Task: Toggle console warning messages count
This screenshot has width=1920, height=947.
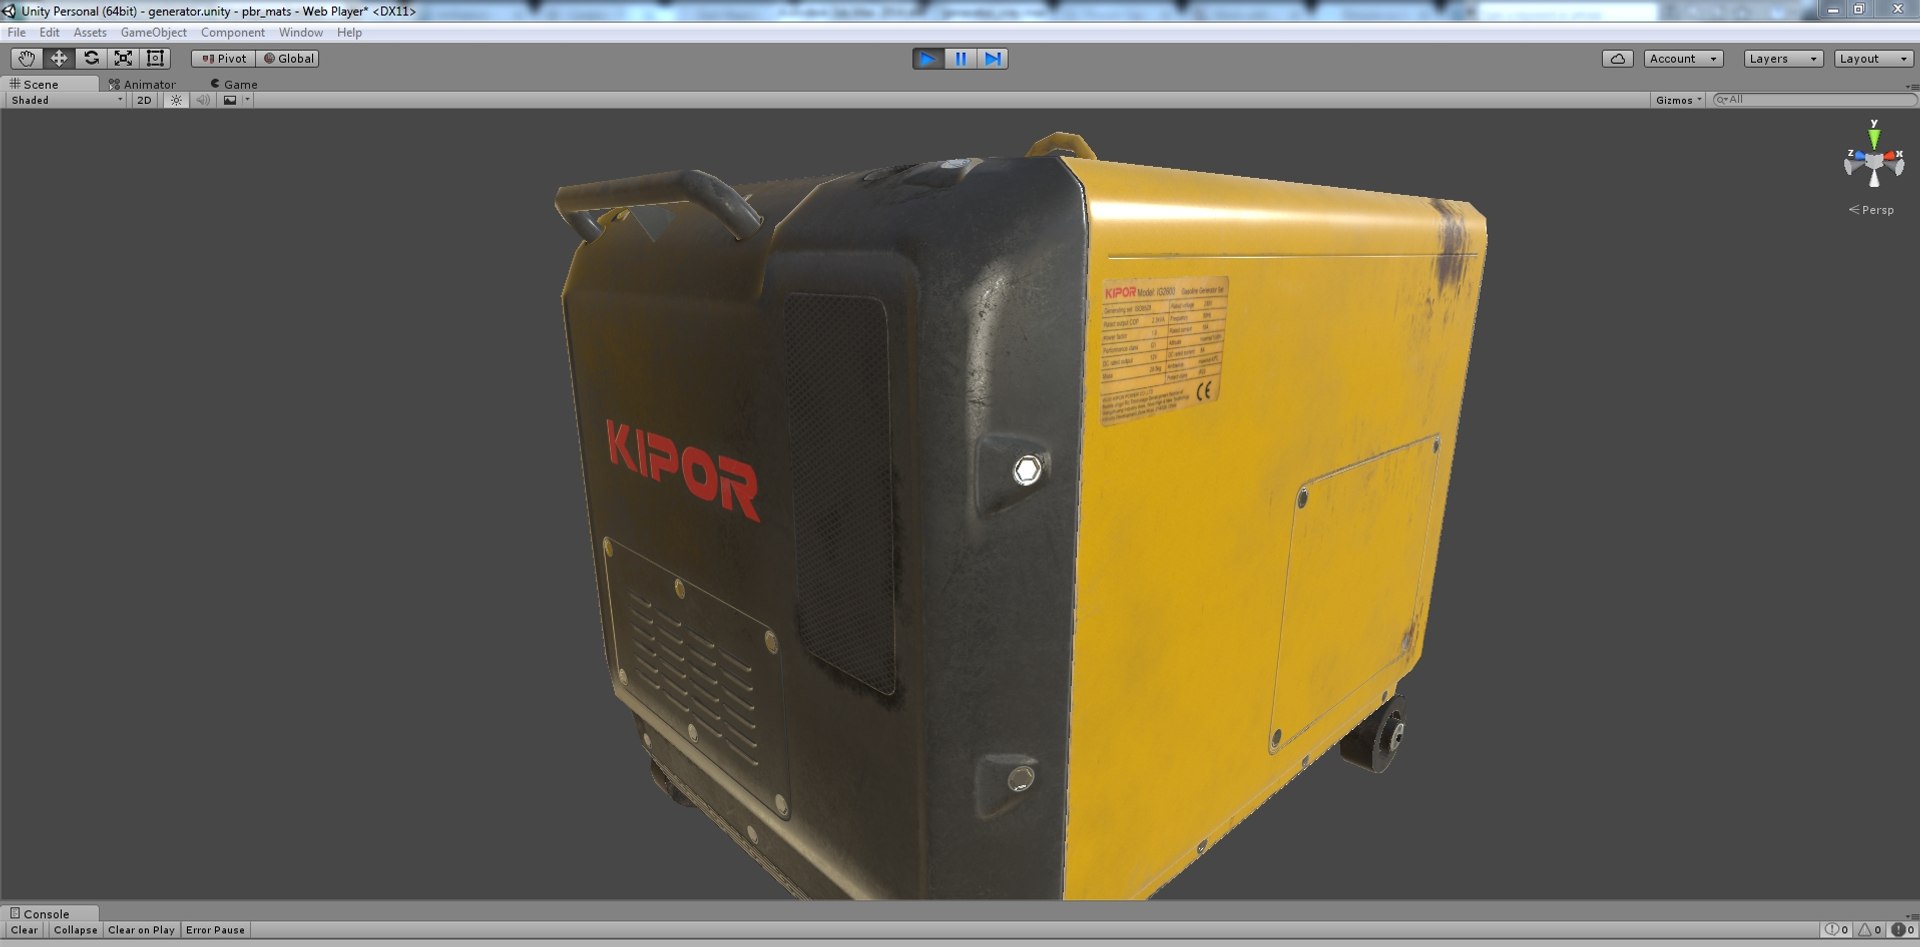Action: click(x=1870, y=930)
